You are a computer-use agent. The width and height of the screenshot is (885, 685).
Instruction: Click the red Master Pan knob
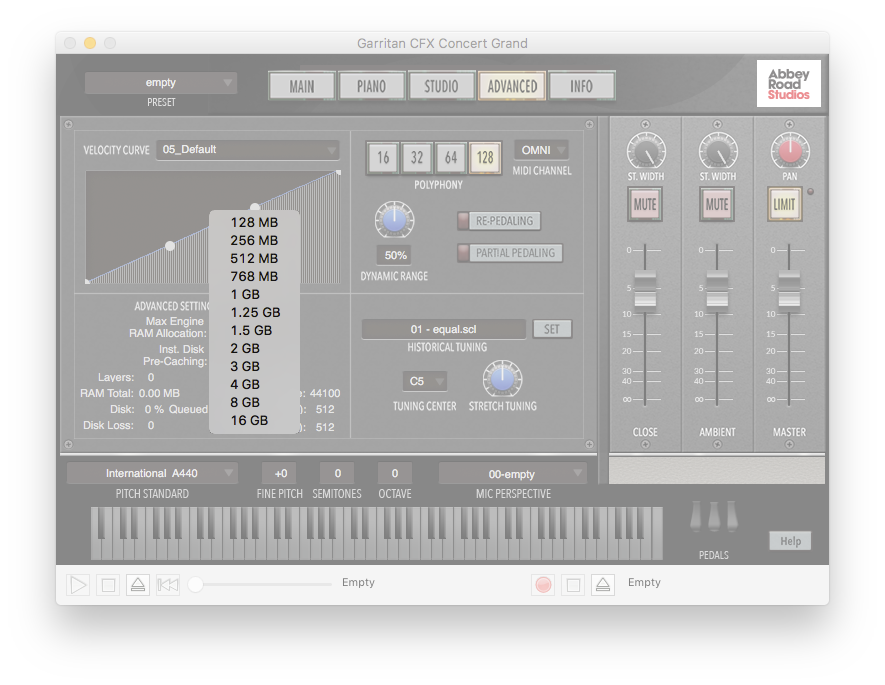tap(790, 151)
